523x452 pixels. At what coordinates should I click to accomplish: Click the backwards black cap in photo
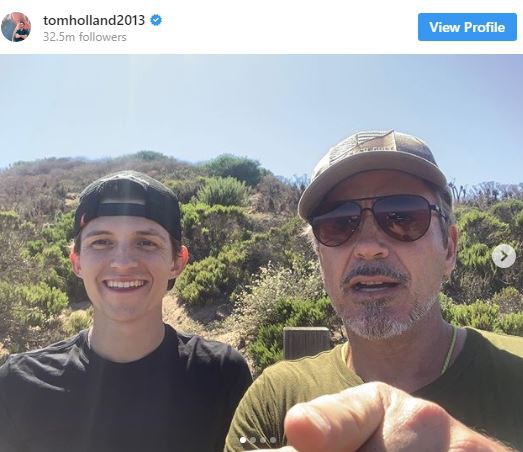point(128,200)
